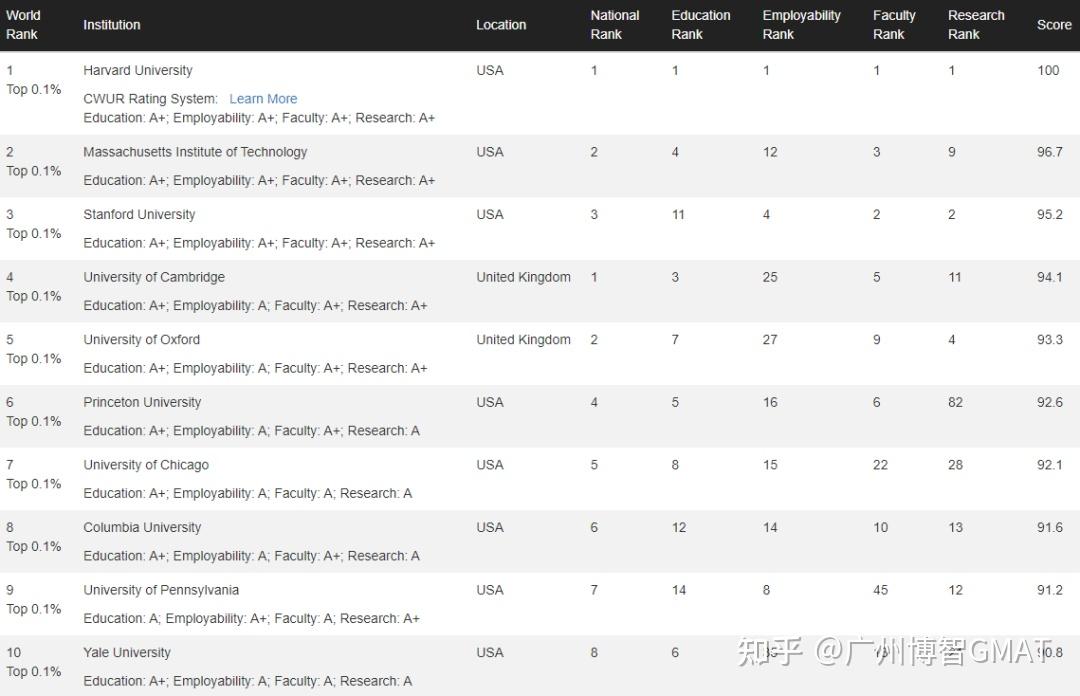Click USA location in Harvard row
The height and width of the screenshot is (696, 1080).
click(490, 70)
